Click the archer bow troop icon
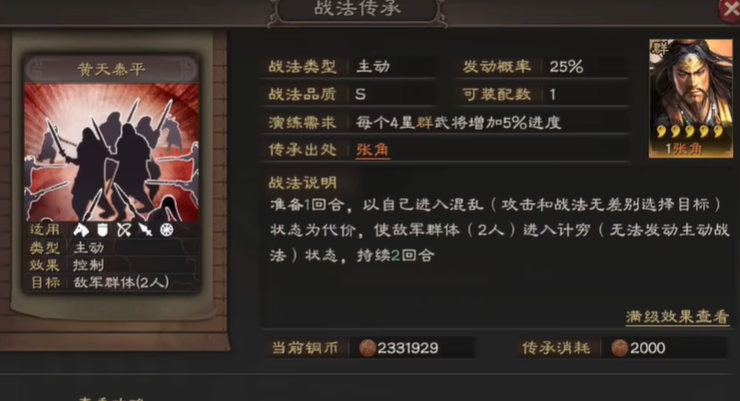Screen dimensions: 740x401 pyautogui.click(x=124, y=230)
